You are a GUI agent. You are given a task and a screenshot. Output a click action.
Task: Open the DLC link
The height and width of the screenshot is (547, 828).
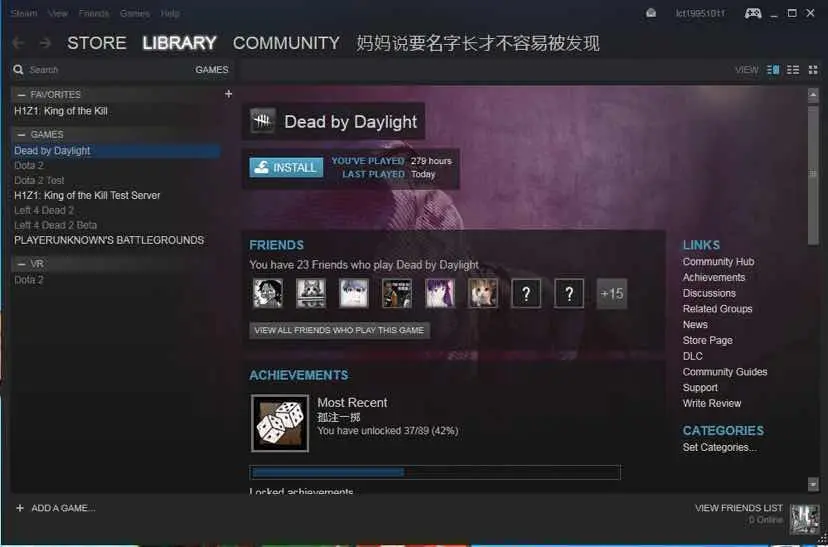coord(693,356)
